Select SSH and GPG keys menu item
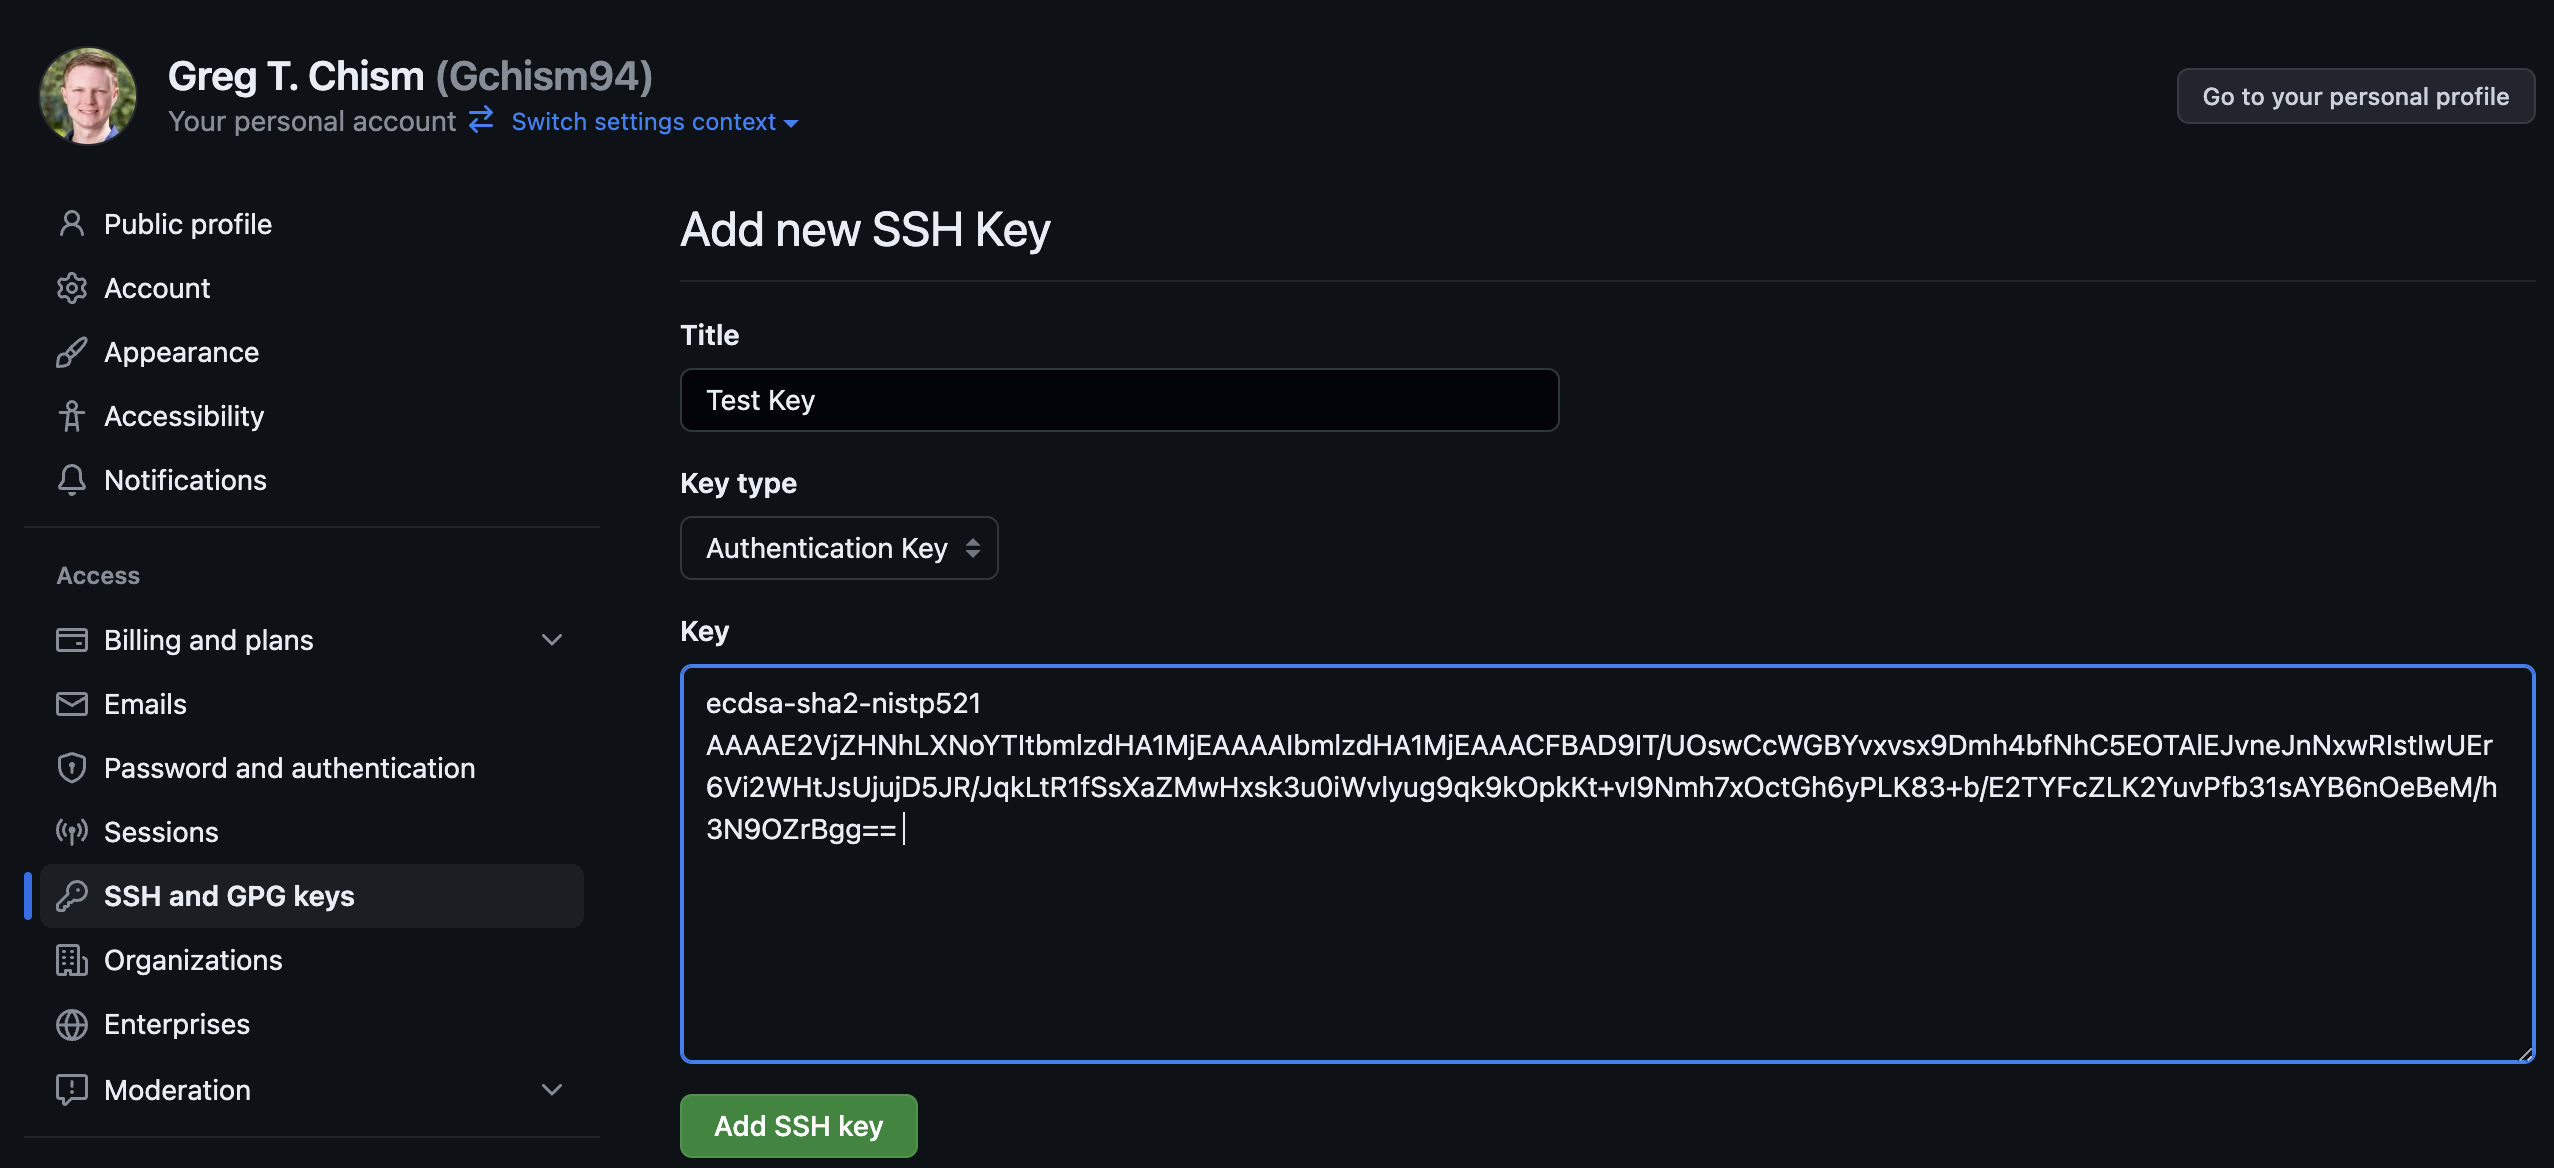 click(229, 896)
